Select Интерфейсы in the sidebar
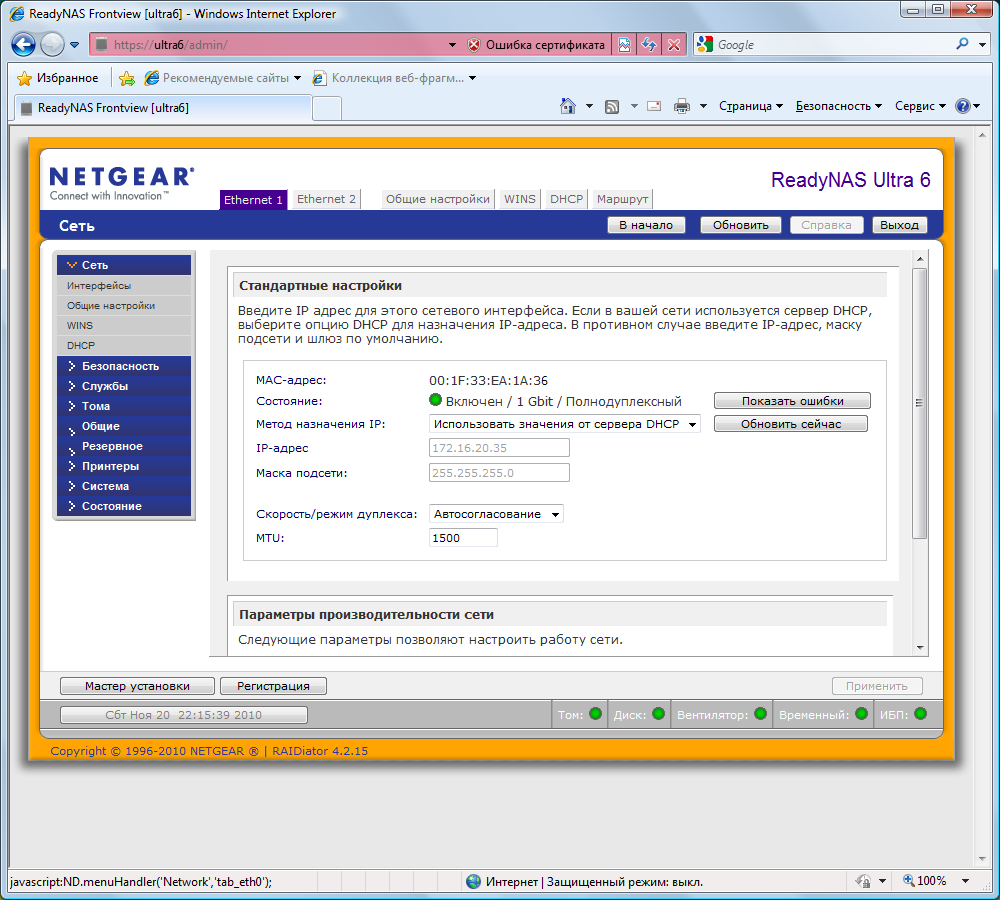The width and height of the screenshot is (1000, 900). [x=124, y=286]
